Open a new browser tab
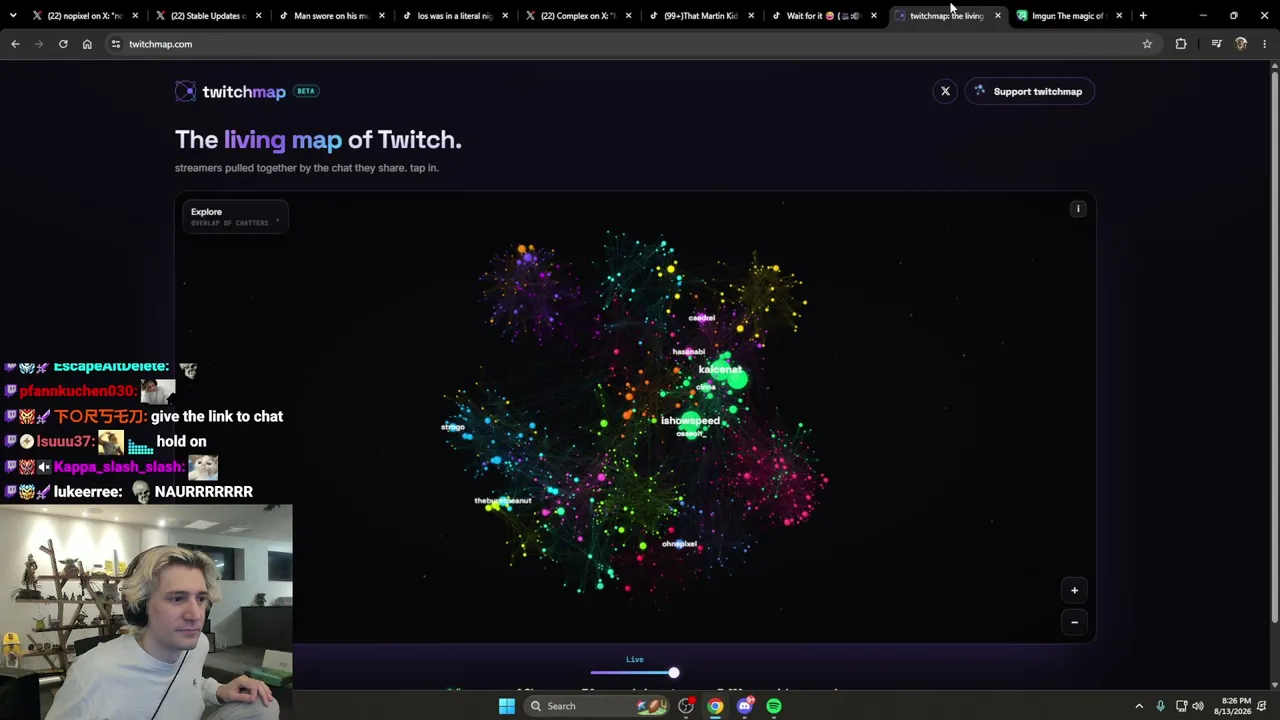The image size is (1280, 720). click(x=1143, y=15)
